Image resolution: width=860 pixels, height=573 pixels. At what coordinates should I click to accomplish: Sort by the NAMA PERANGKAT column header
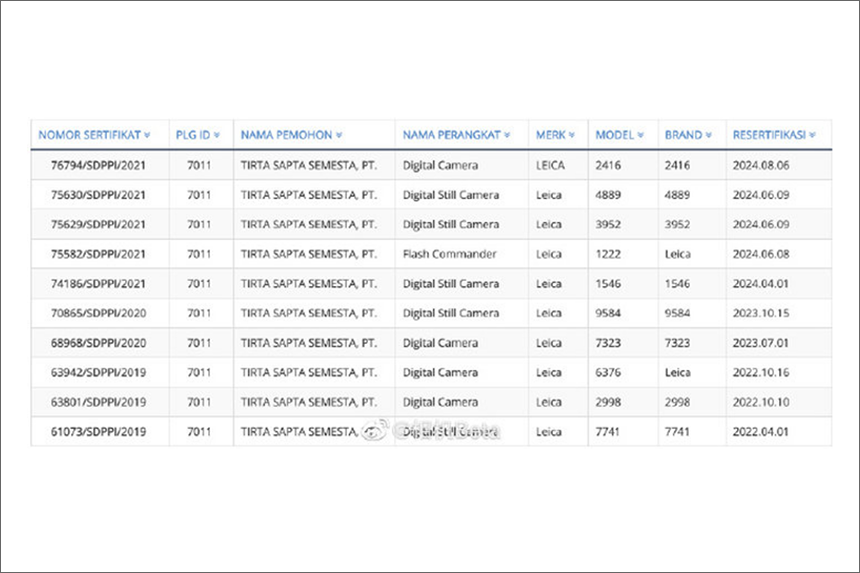point(456,135)
